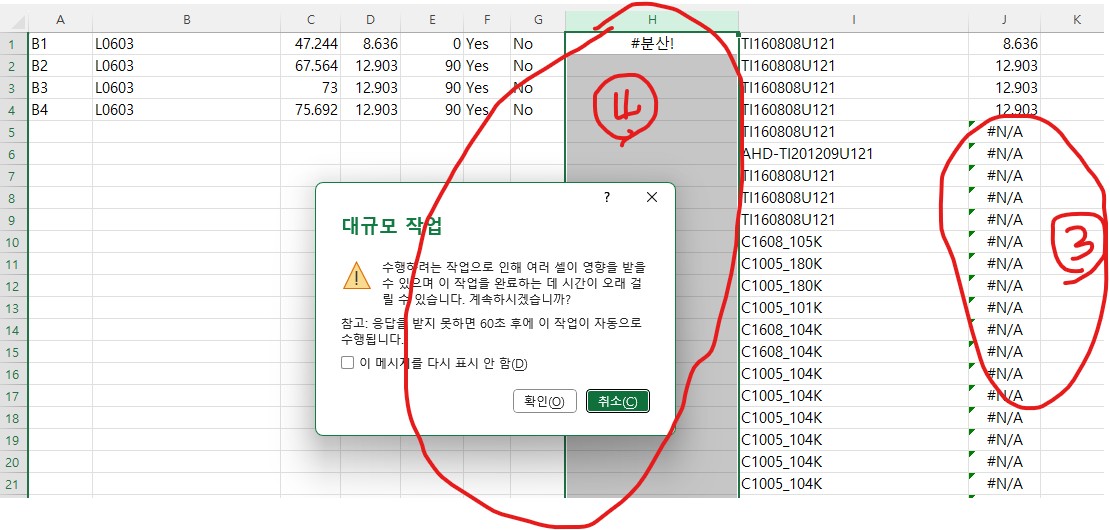Click the cell with value 75.692
This screenshot has width=1110, height=530.
[x=310, y=110]
